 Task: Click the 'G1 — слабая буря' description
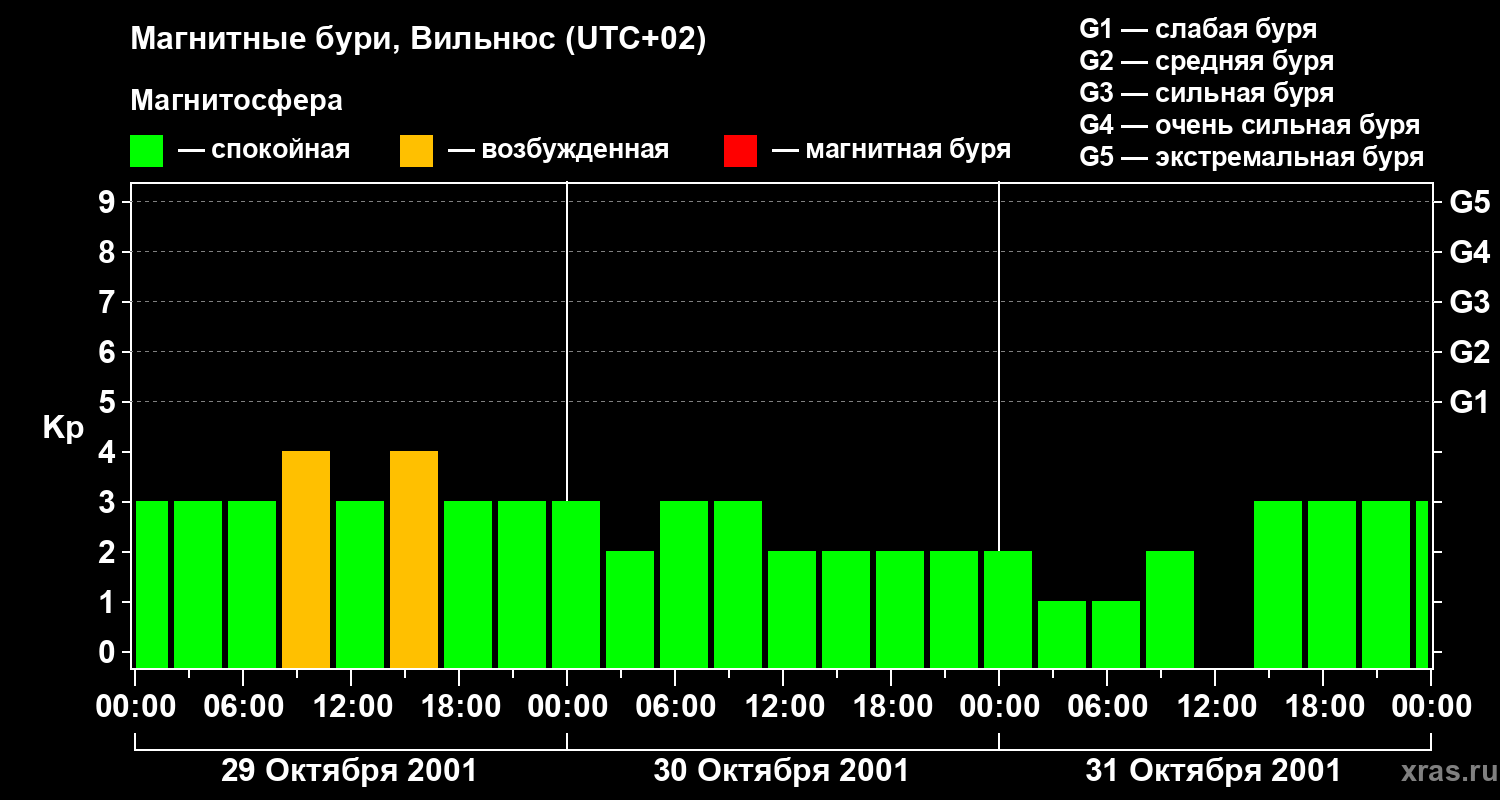pyautogui.click(x=1198, y=29)
